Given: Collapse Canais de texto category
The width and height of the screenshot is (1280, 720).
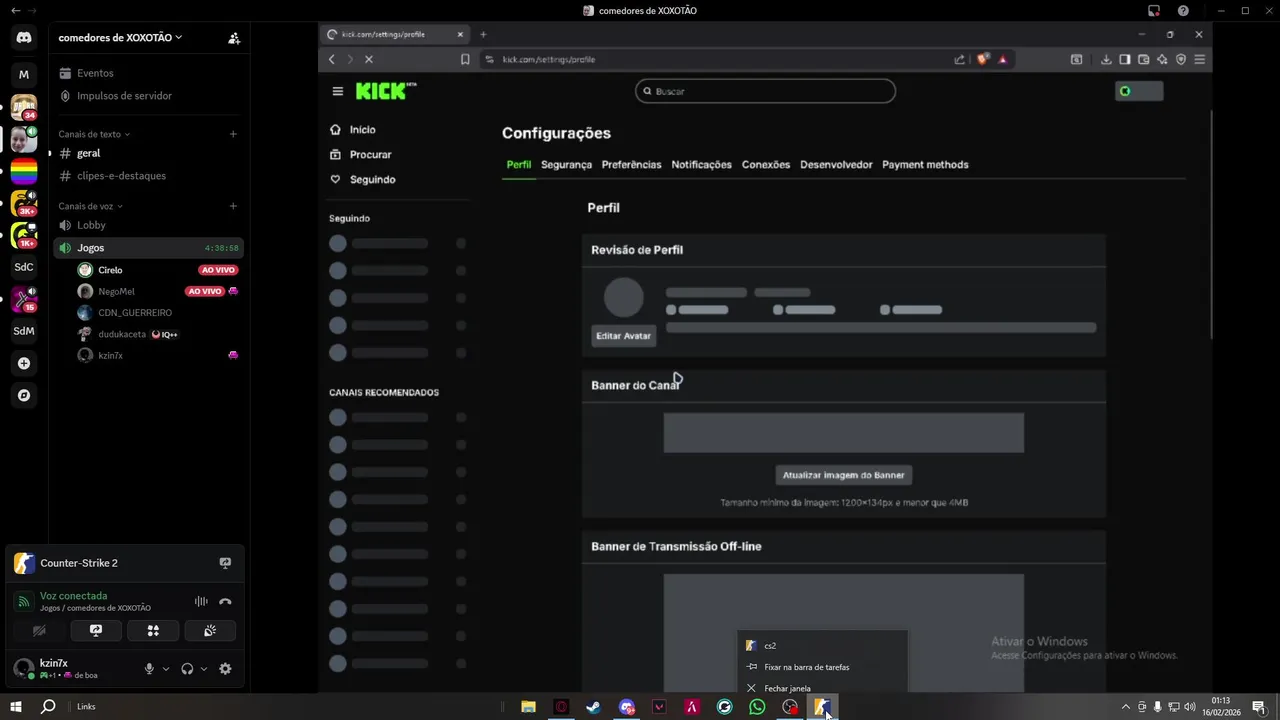Looking at the screenshot, I should pyautogui.click(x=94, y=134).
